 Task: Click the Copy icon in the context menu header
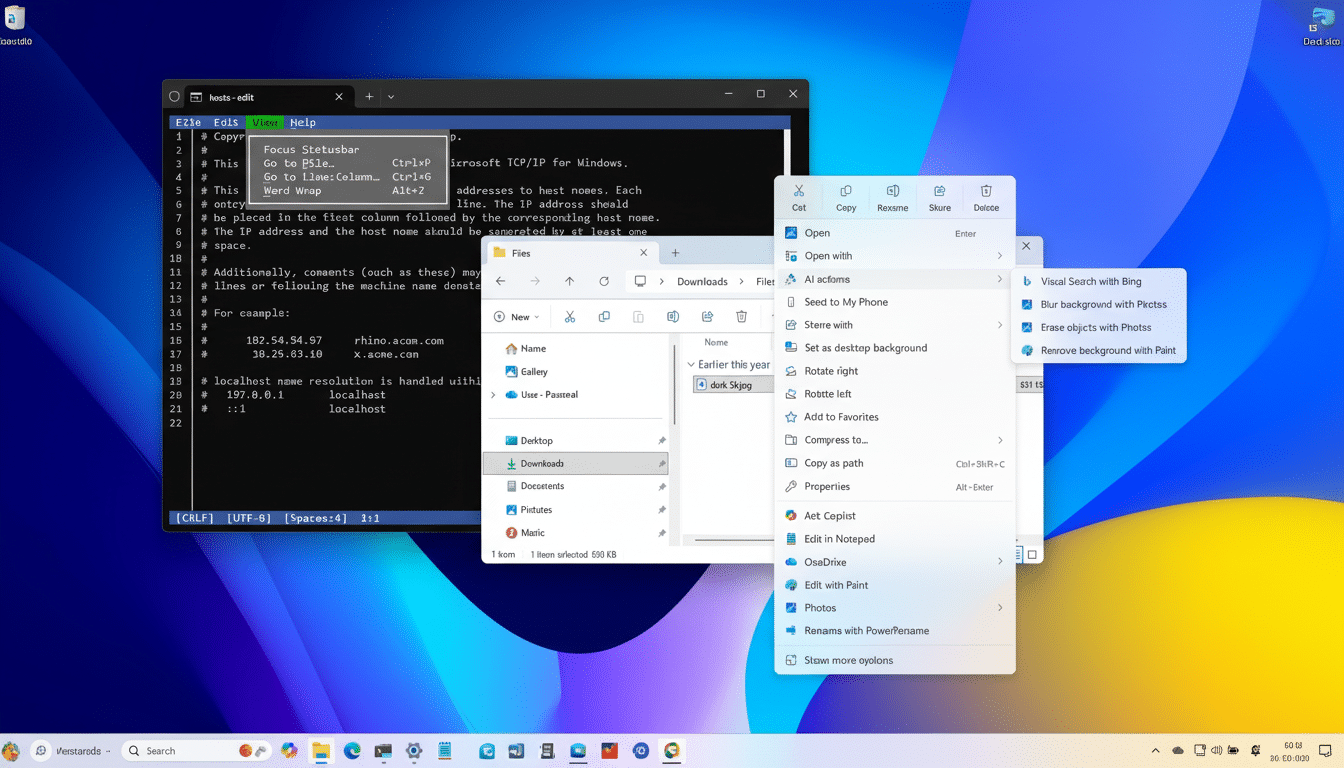pos(846,197)
